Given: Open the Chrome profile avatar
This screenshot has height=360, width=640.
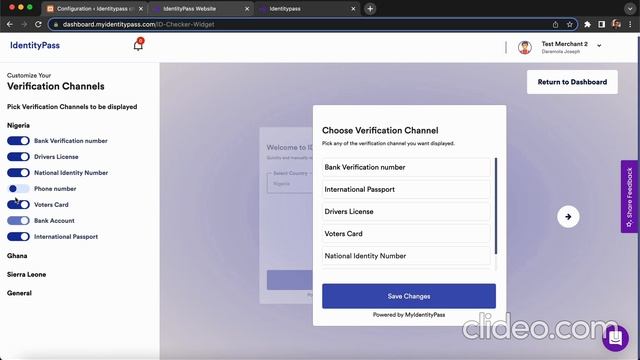Looking at the screenshot, I should tap(616, 24).
